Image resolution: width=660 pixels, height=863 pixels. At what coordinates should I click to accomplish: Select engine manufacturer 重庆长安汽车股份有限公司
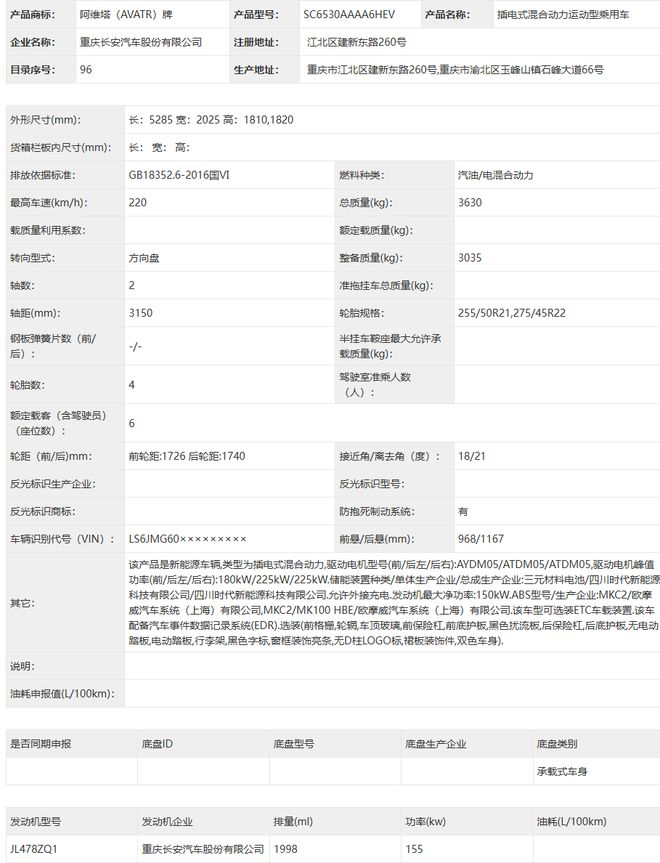point(203,849)
